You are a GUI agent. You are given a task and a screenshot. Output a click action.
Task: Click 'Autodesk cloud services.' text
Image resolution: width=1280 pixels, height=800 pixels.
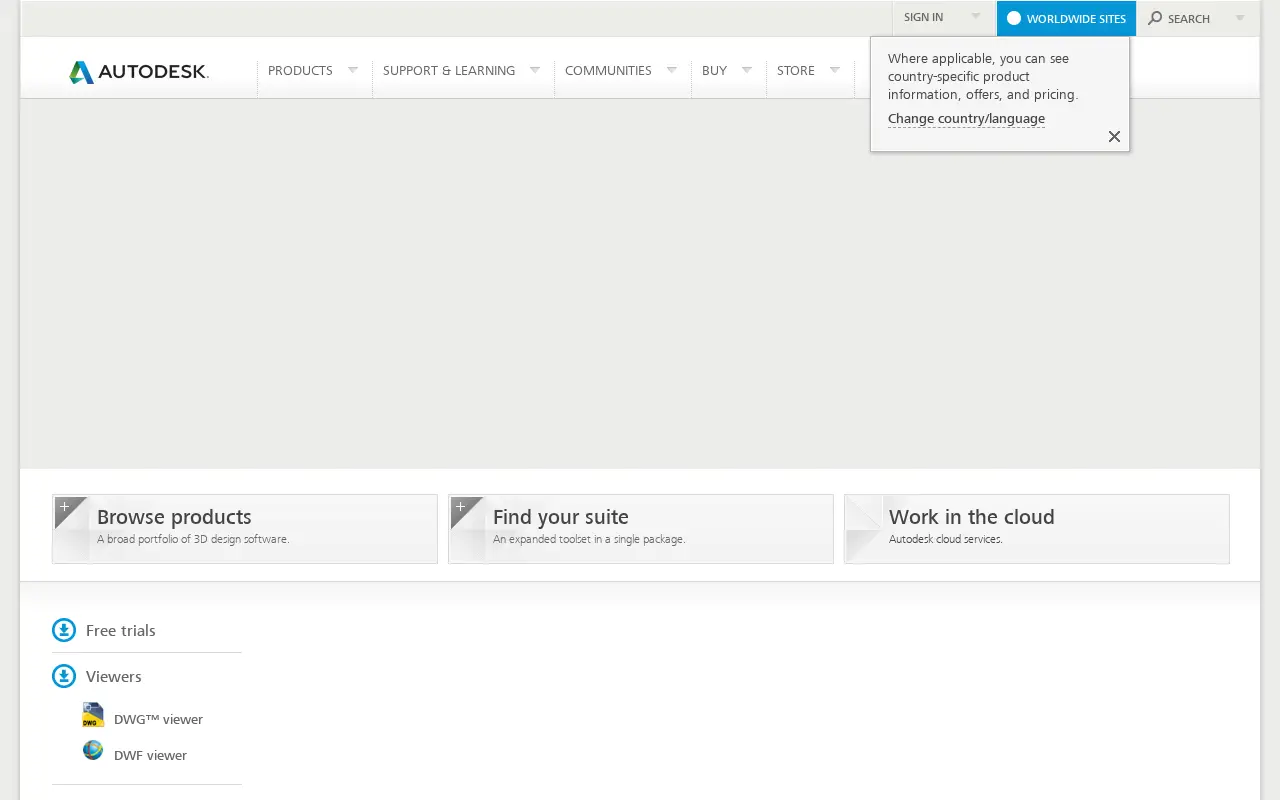coord(946,539)
